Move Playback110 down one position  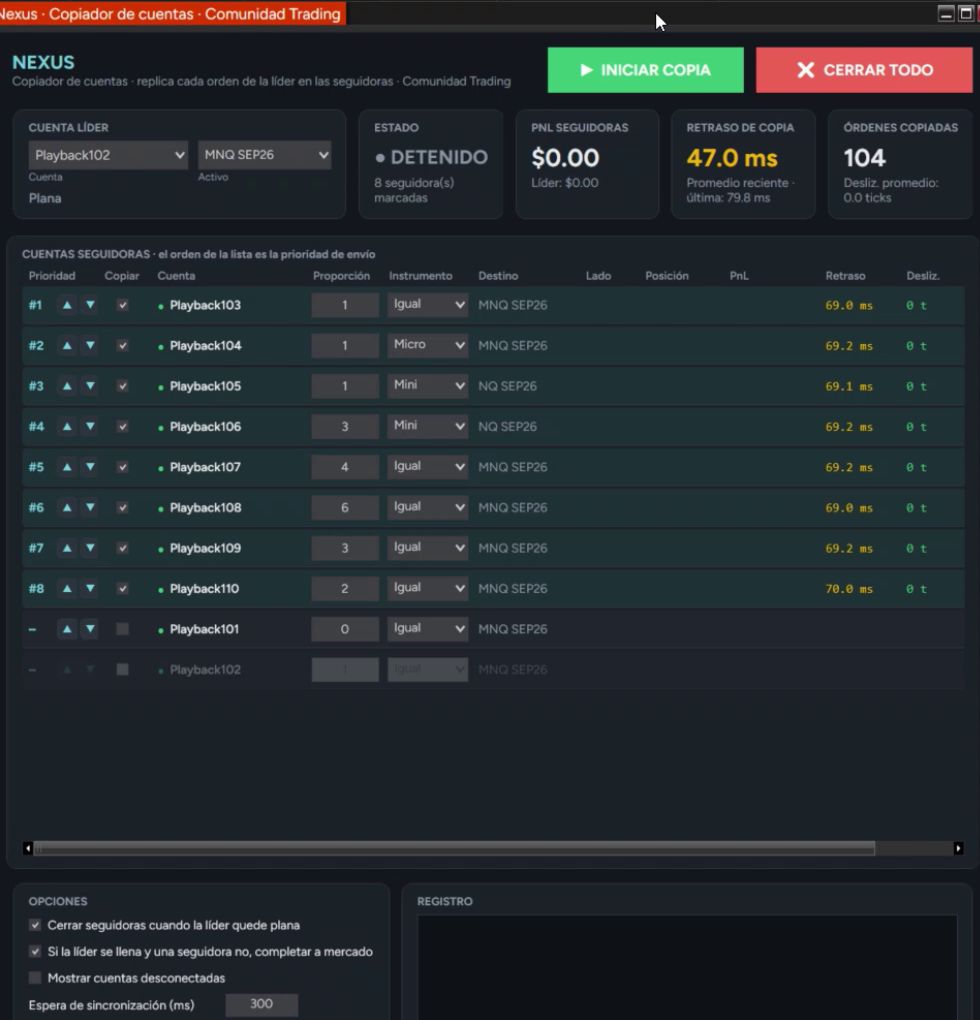tap(90, 589)
